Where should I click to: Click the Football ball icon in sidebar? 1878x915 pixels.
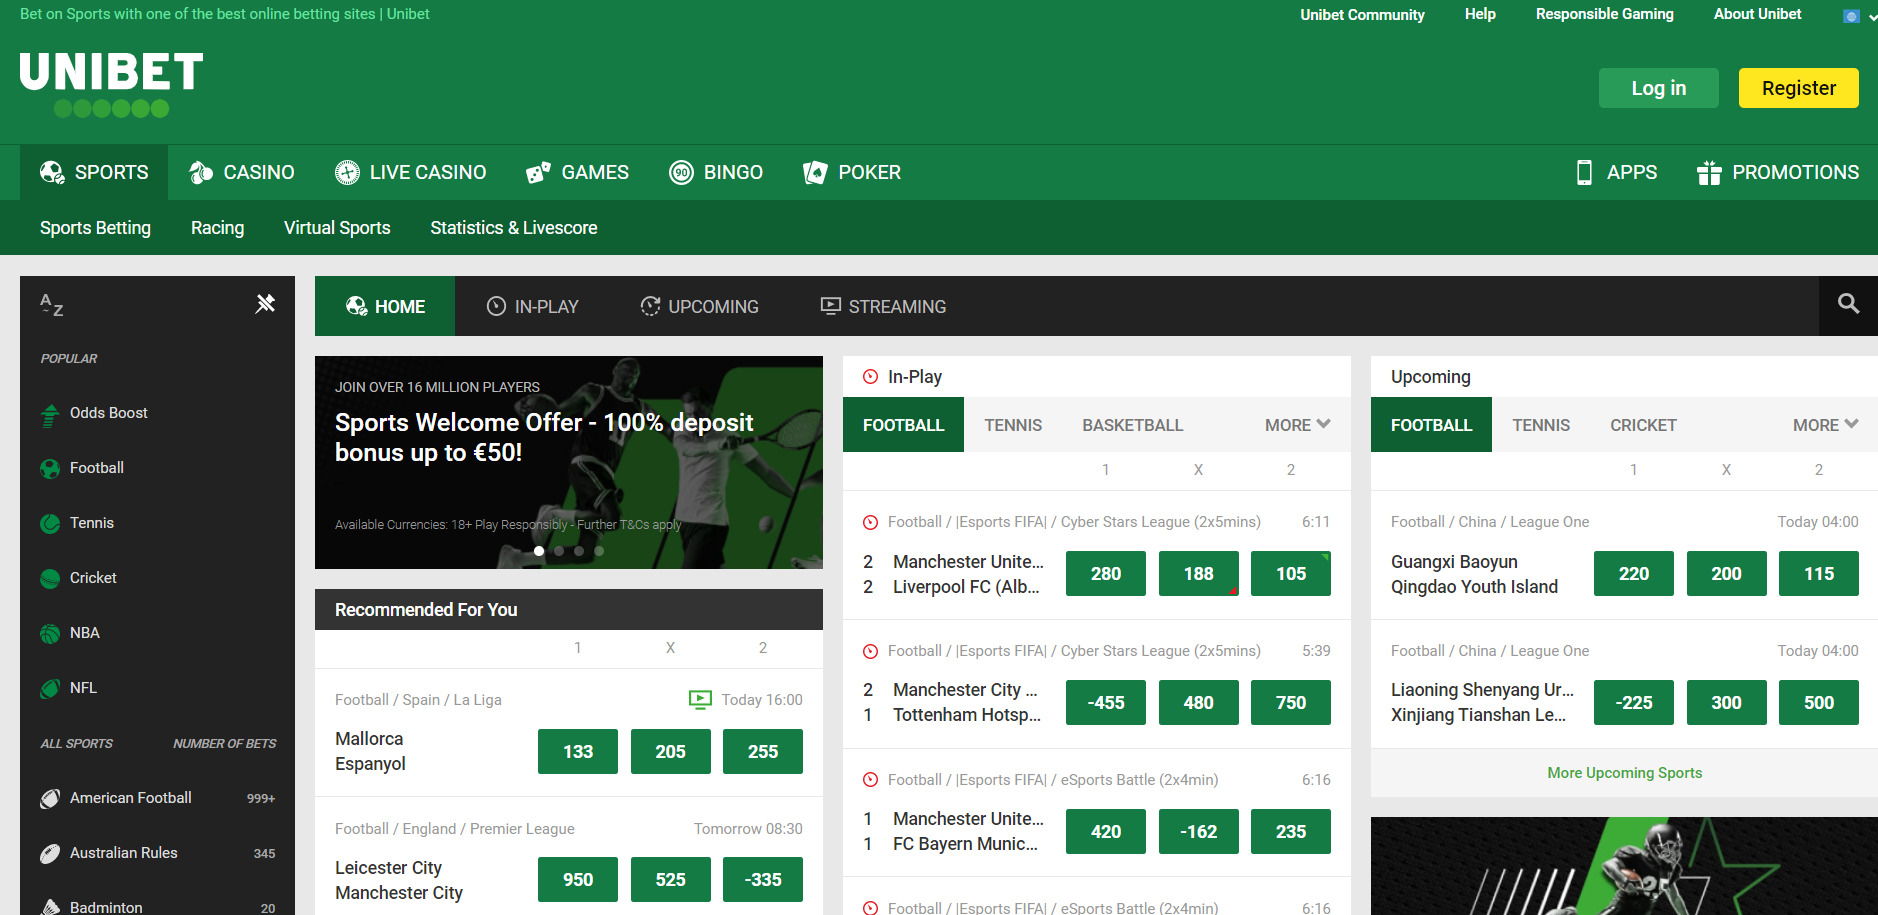(x=50, y=468)
